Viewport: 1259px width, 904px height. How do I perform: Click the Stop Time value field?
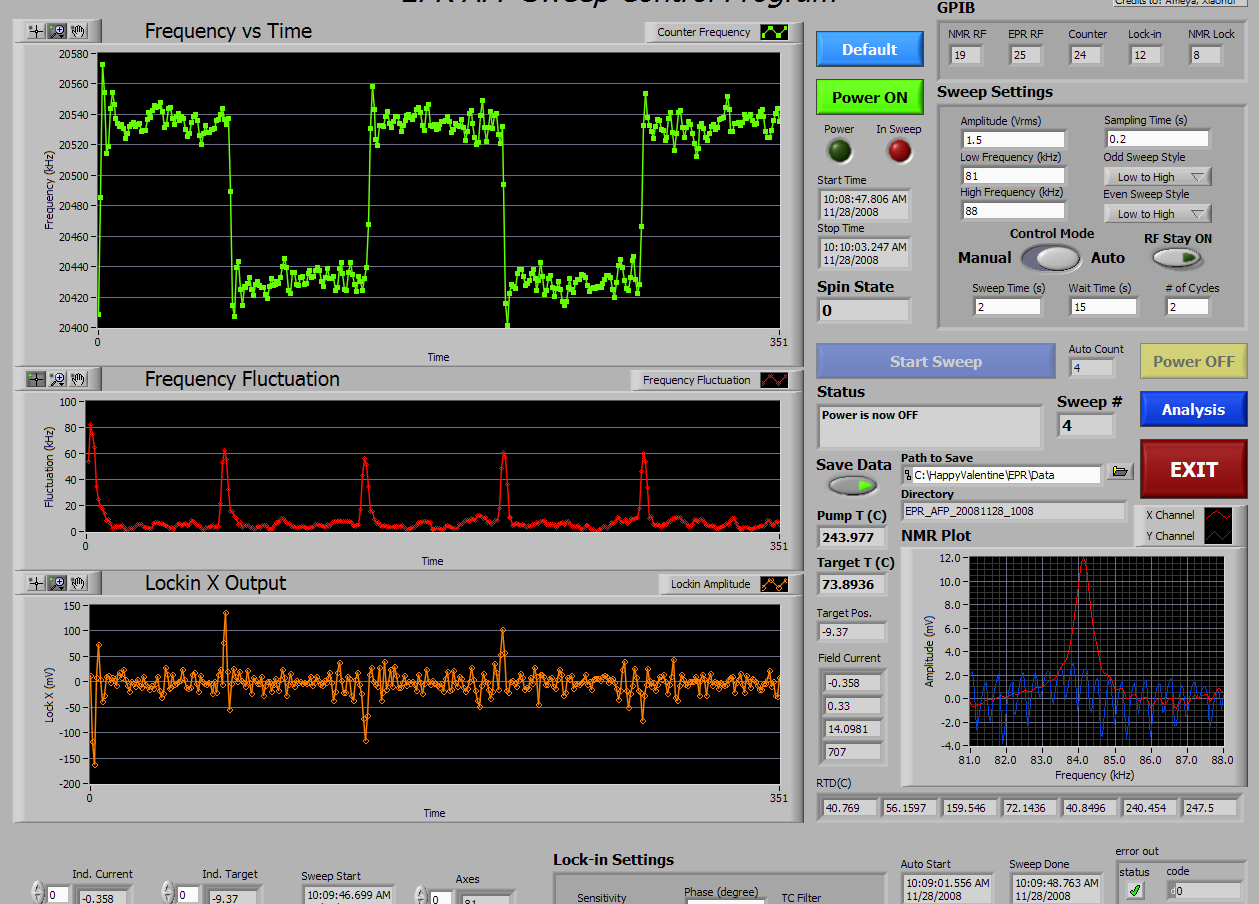(x=865, y=253)
